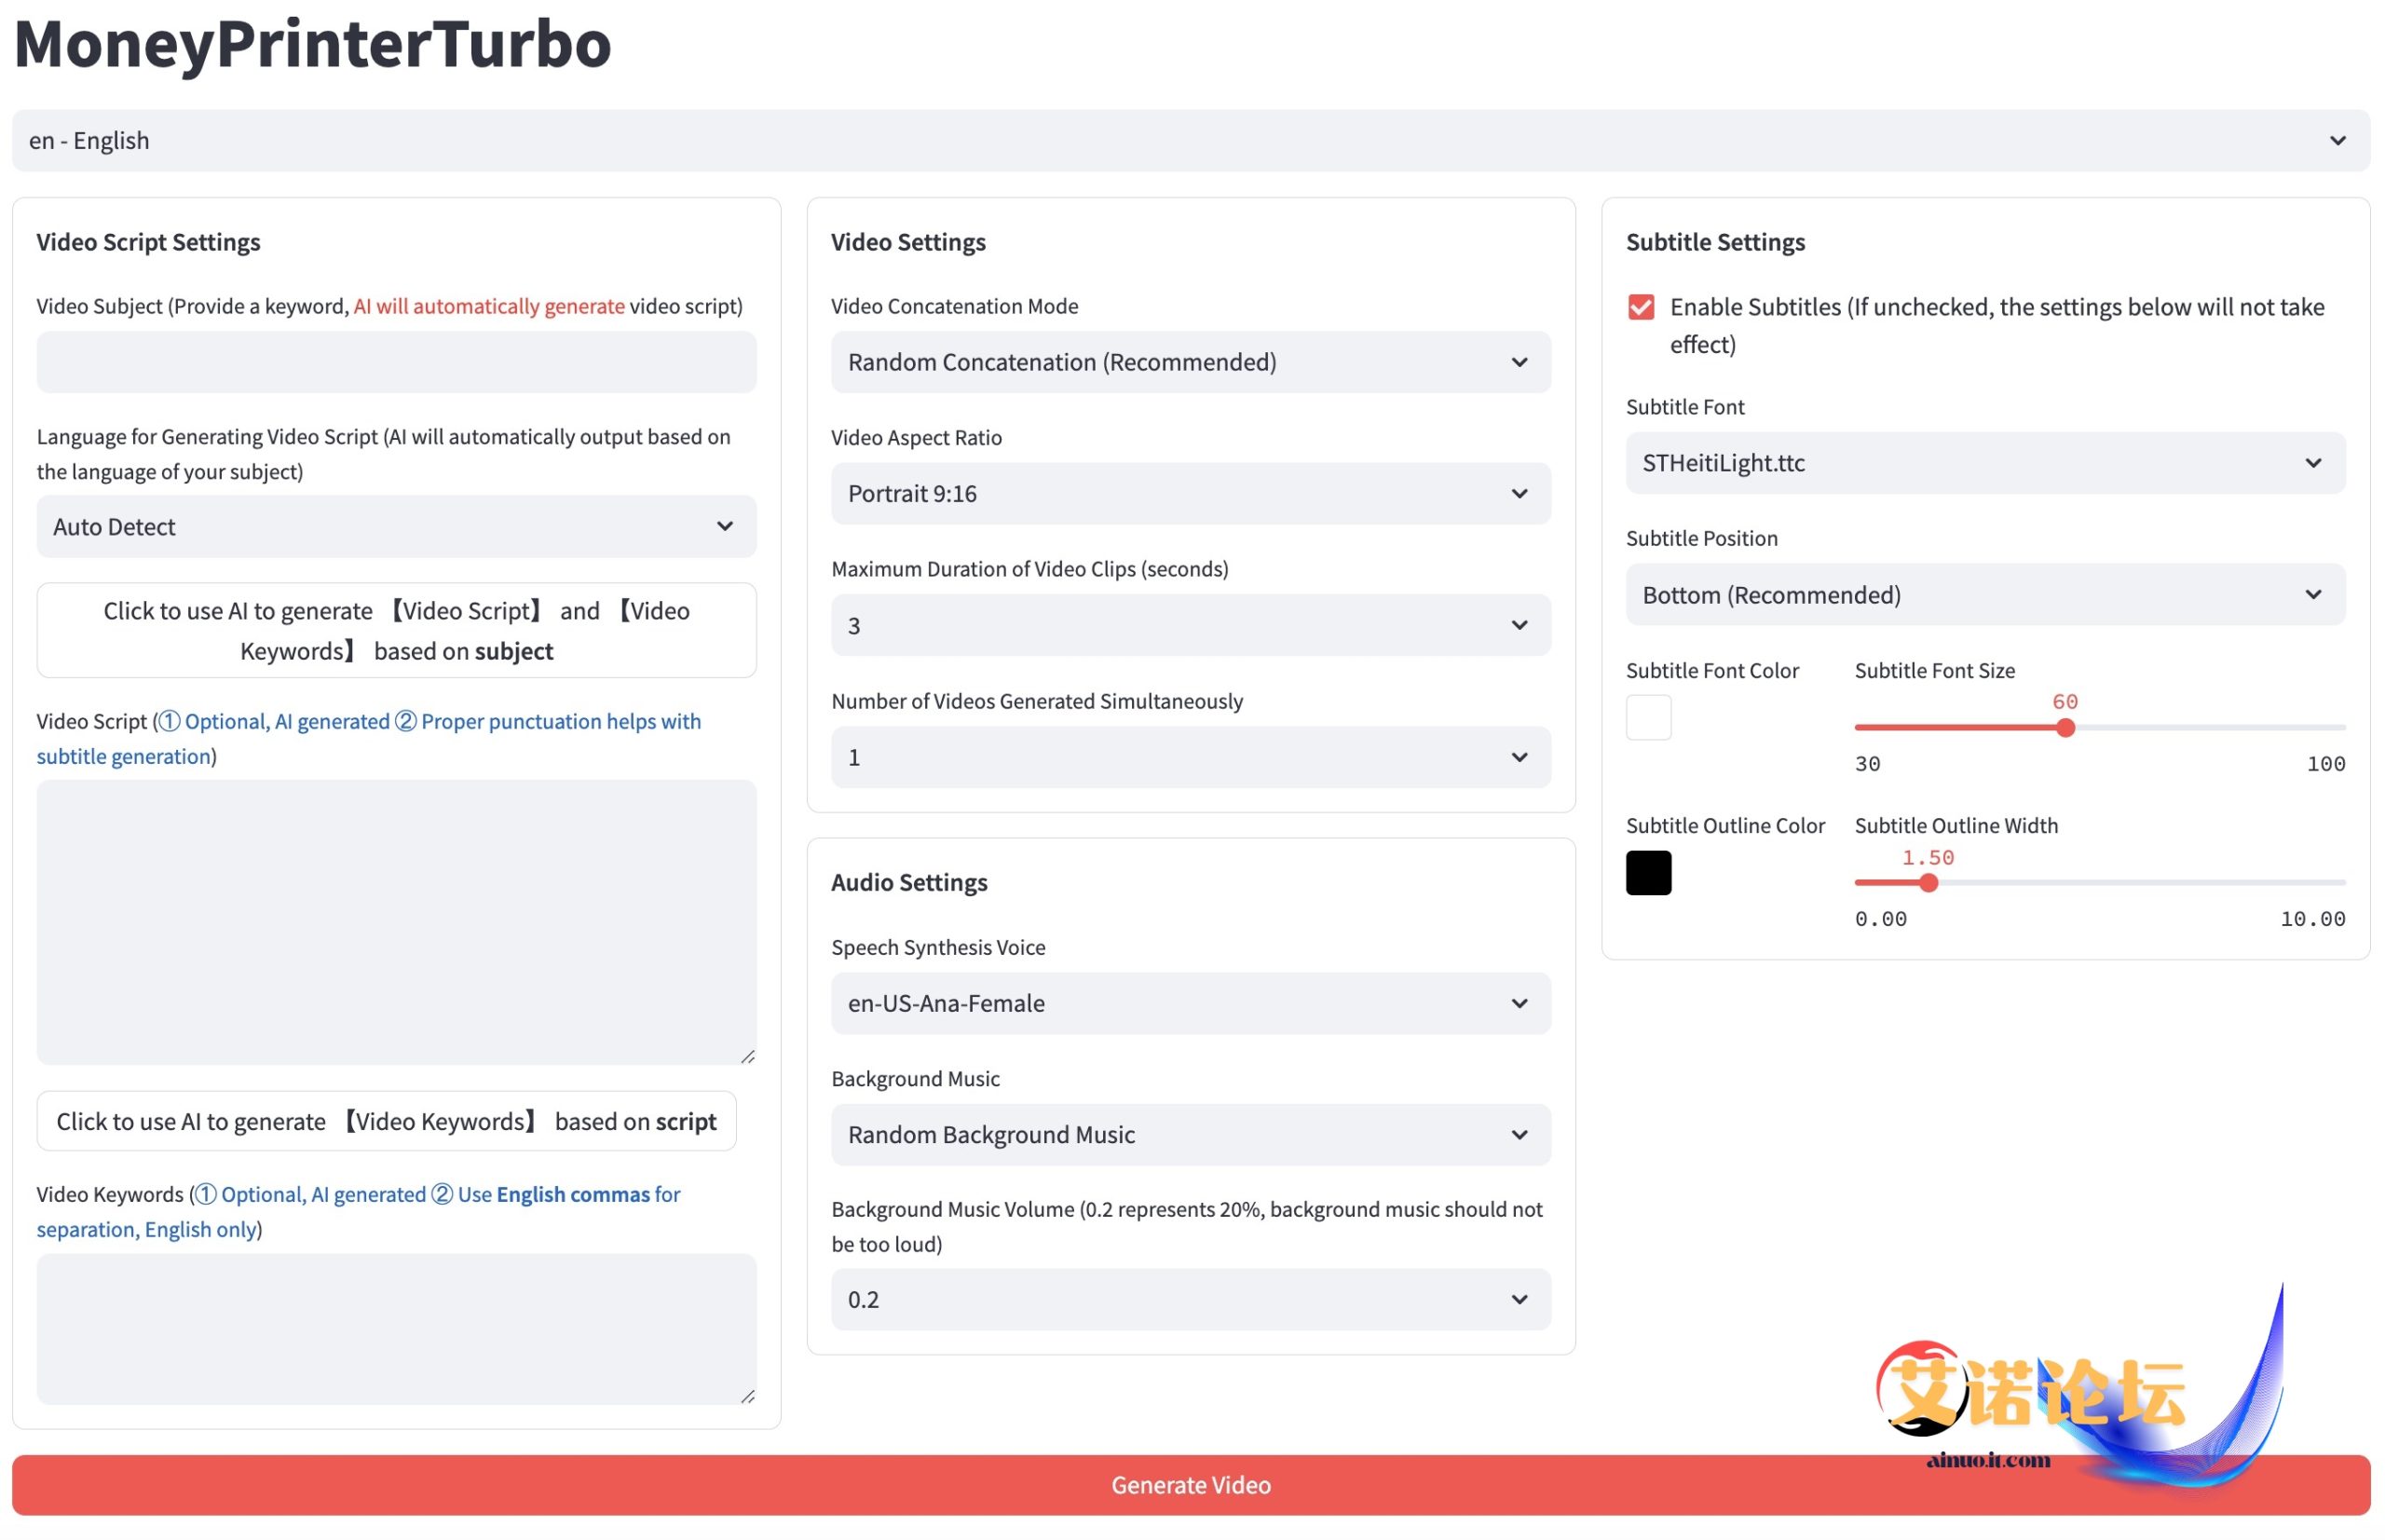The height and width of the screenshot is (1540, 2385).
Task: Open the Video Aspect Ratio dropdown
Action: click(x=1191, y=493)
